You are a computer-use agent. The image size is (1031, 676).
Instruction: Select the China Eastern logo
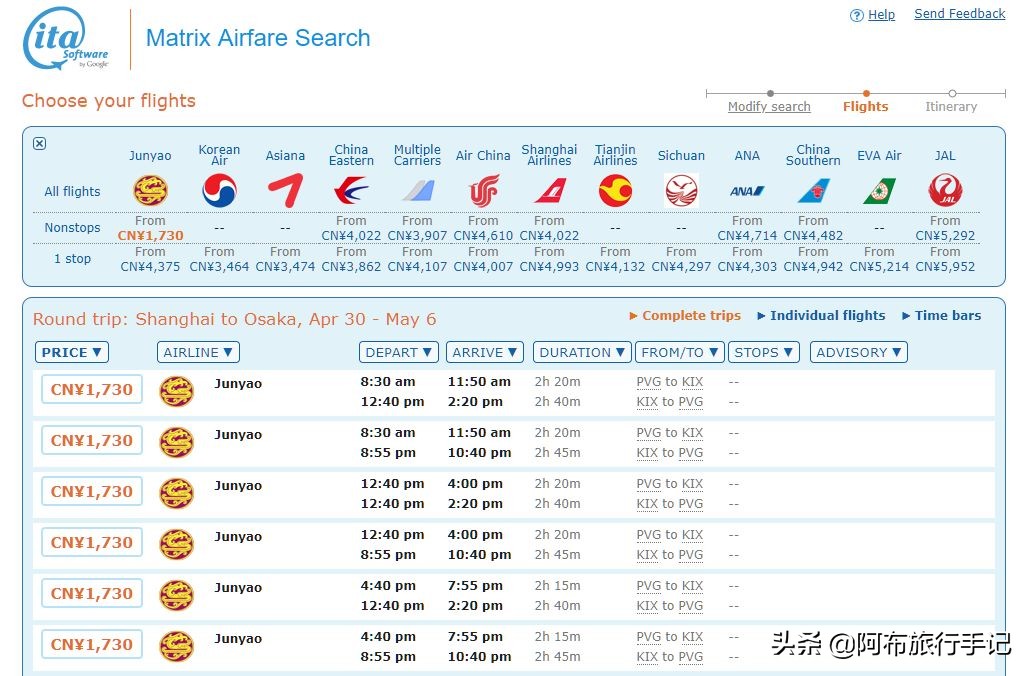[351, 191]
